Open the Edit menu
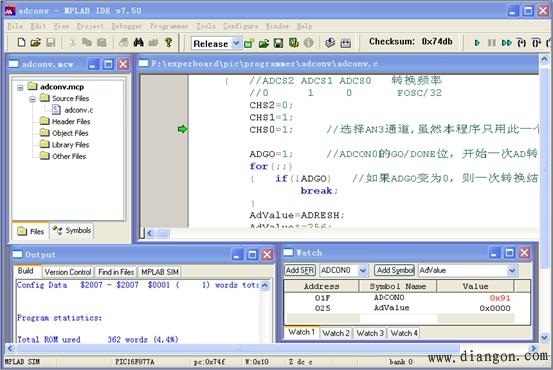Screen dimensions: 553x370 (38, 26)
